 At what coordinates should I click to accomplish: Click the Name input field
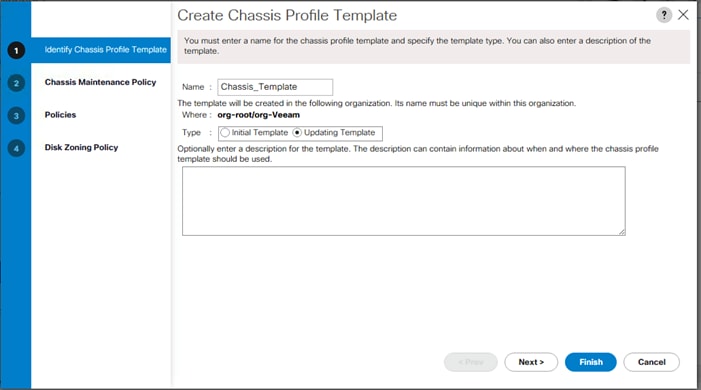point(275,87)
